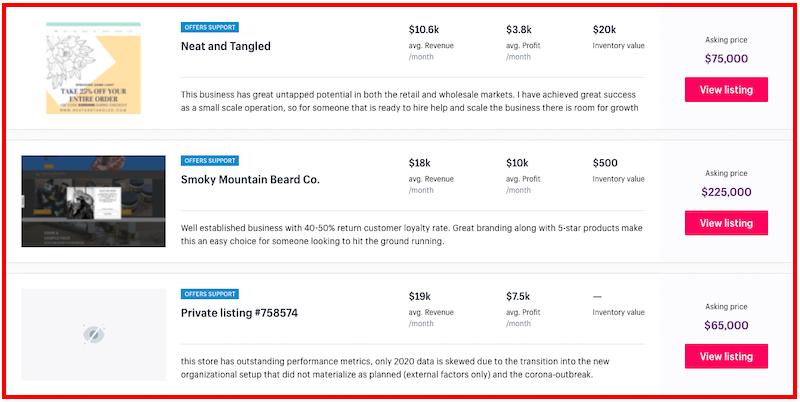Open Private listing #758574 title
Screen dimensions: 800x402
tap(239, 313)
